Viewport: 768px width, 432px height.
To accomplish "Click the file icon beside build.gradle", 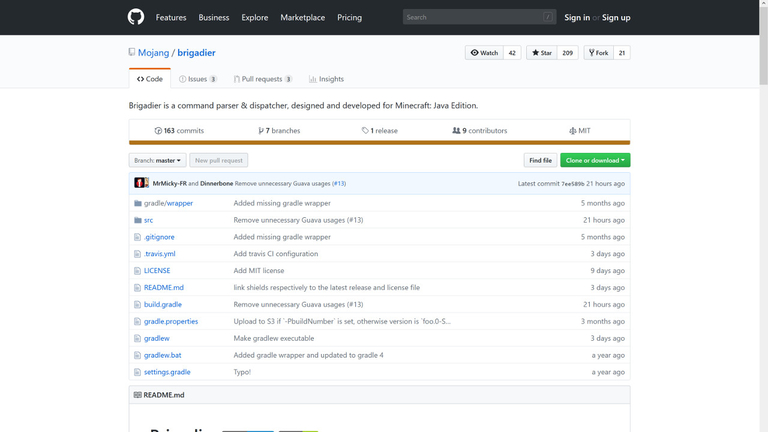I will [x=138, y=305].
